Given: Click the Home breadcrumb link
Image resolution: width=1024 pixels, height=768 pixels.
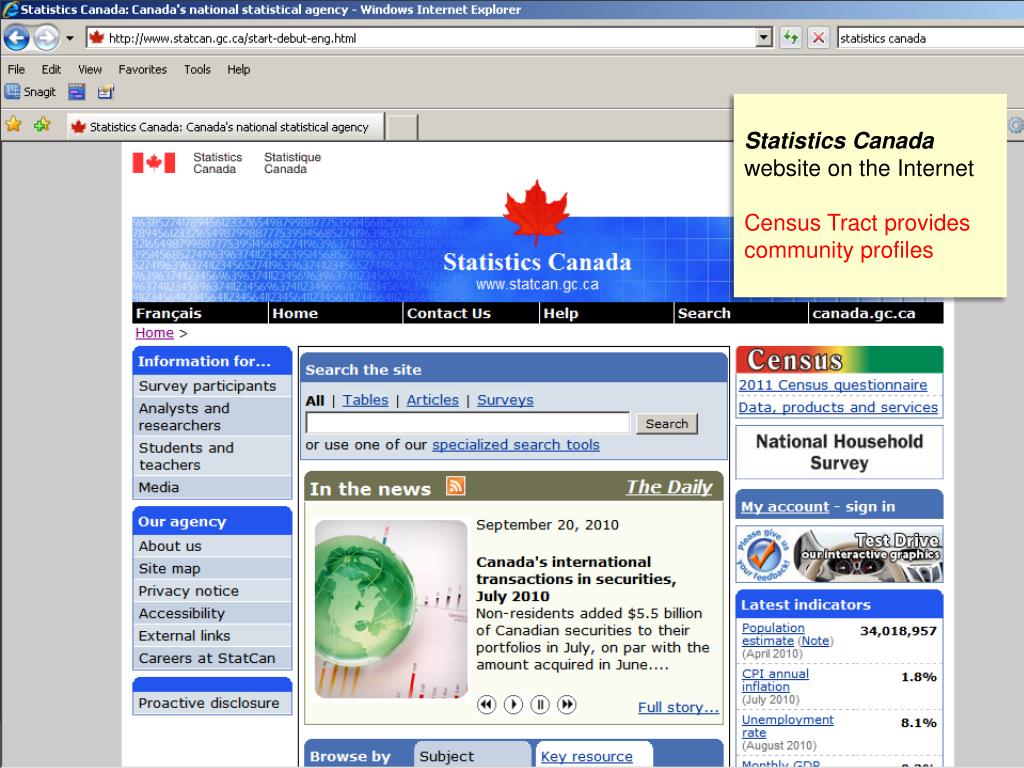Looking at the screenshot, I should click(x=155, y=333).
